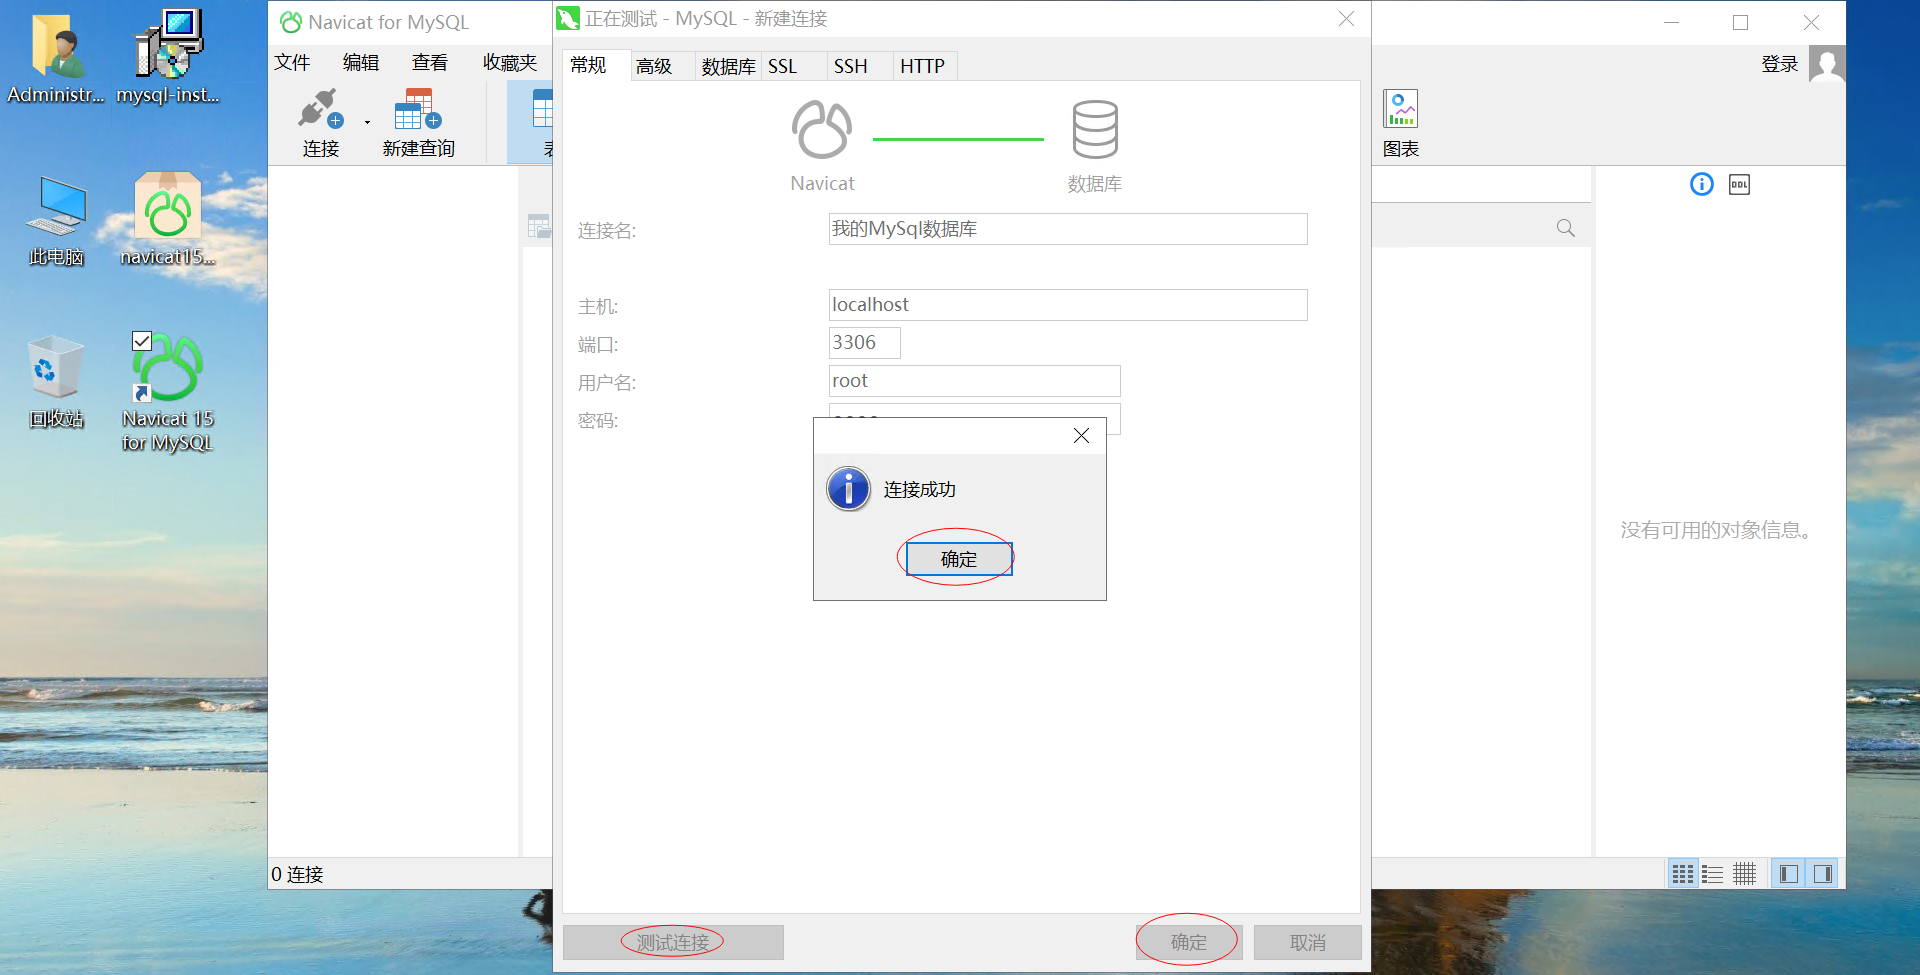The image size is (1920, 975).
Task: Open the 收藏夹 menu
Action: click(510, 63)
